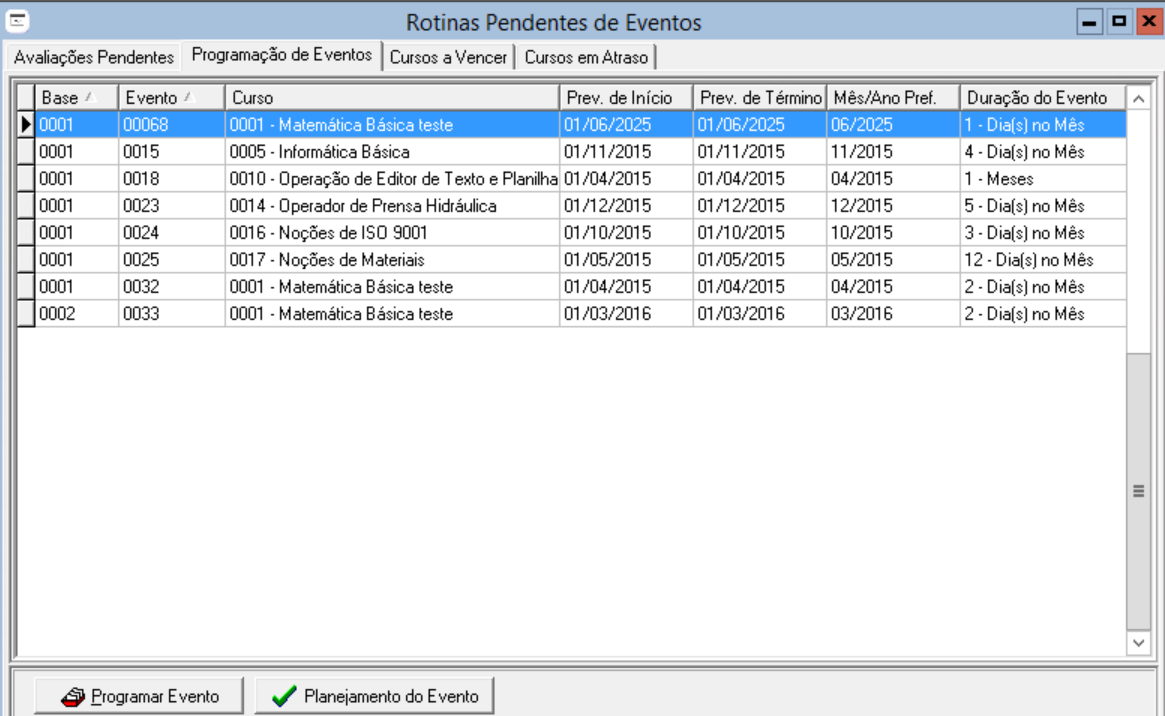Select the Cursos em Atraso tab
The image size is (1165, 716).
tap(586, 57)
